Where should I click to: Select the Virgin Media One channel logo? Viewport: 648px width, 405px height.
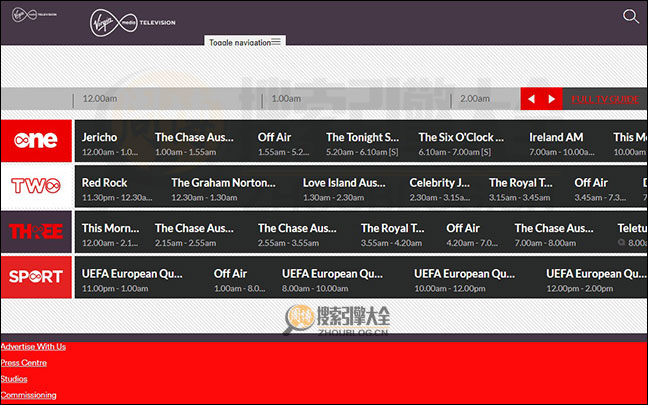point(36,141)
